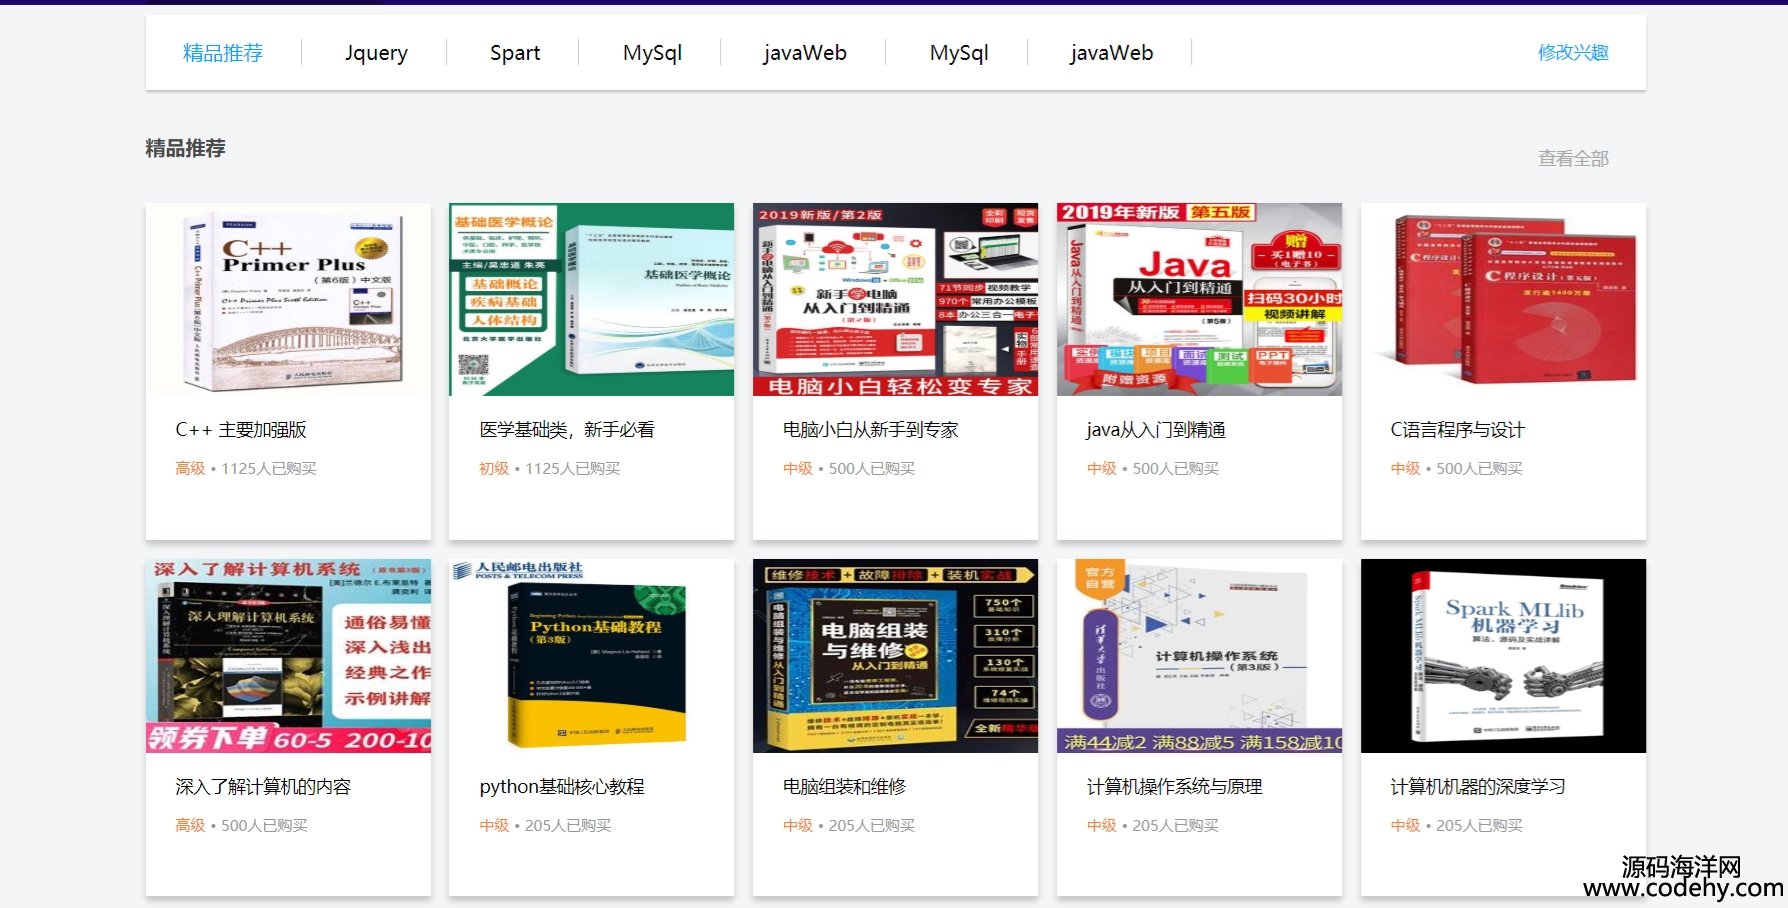
Task: Click the title 医学基础类，新手必看
Action: 567,430
